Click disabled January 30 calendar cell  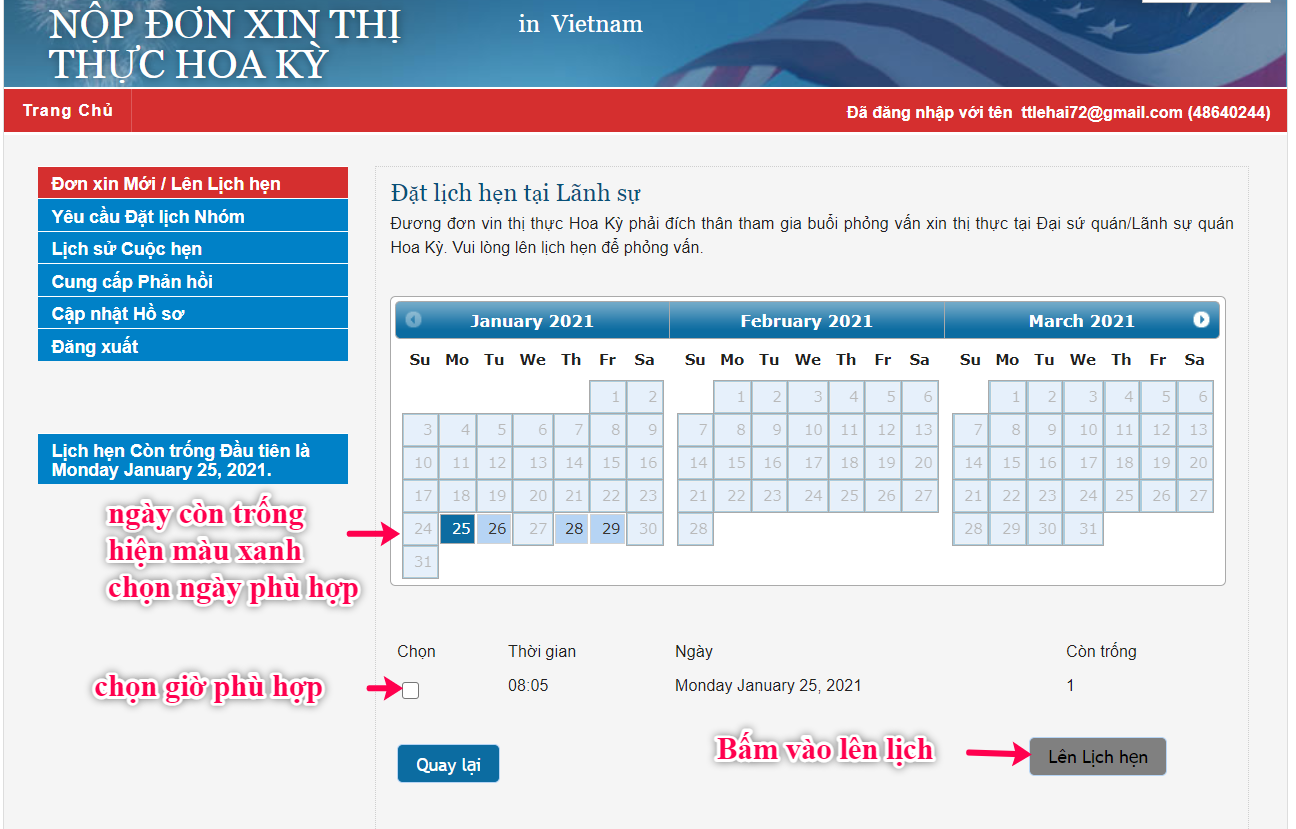coord(646,529)
